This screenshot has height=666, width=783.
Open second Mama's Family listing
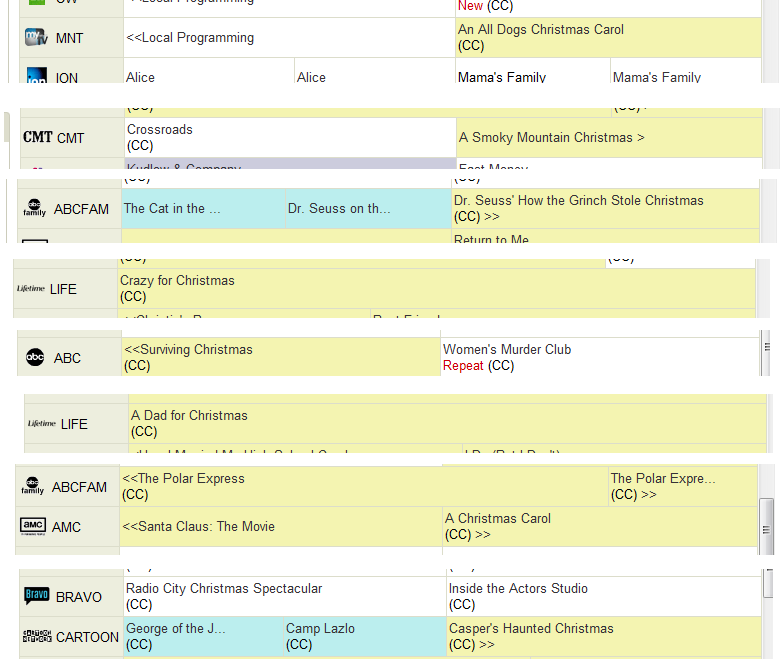686,71
